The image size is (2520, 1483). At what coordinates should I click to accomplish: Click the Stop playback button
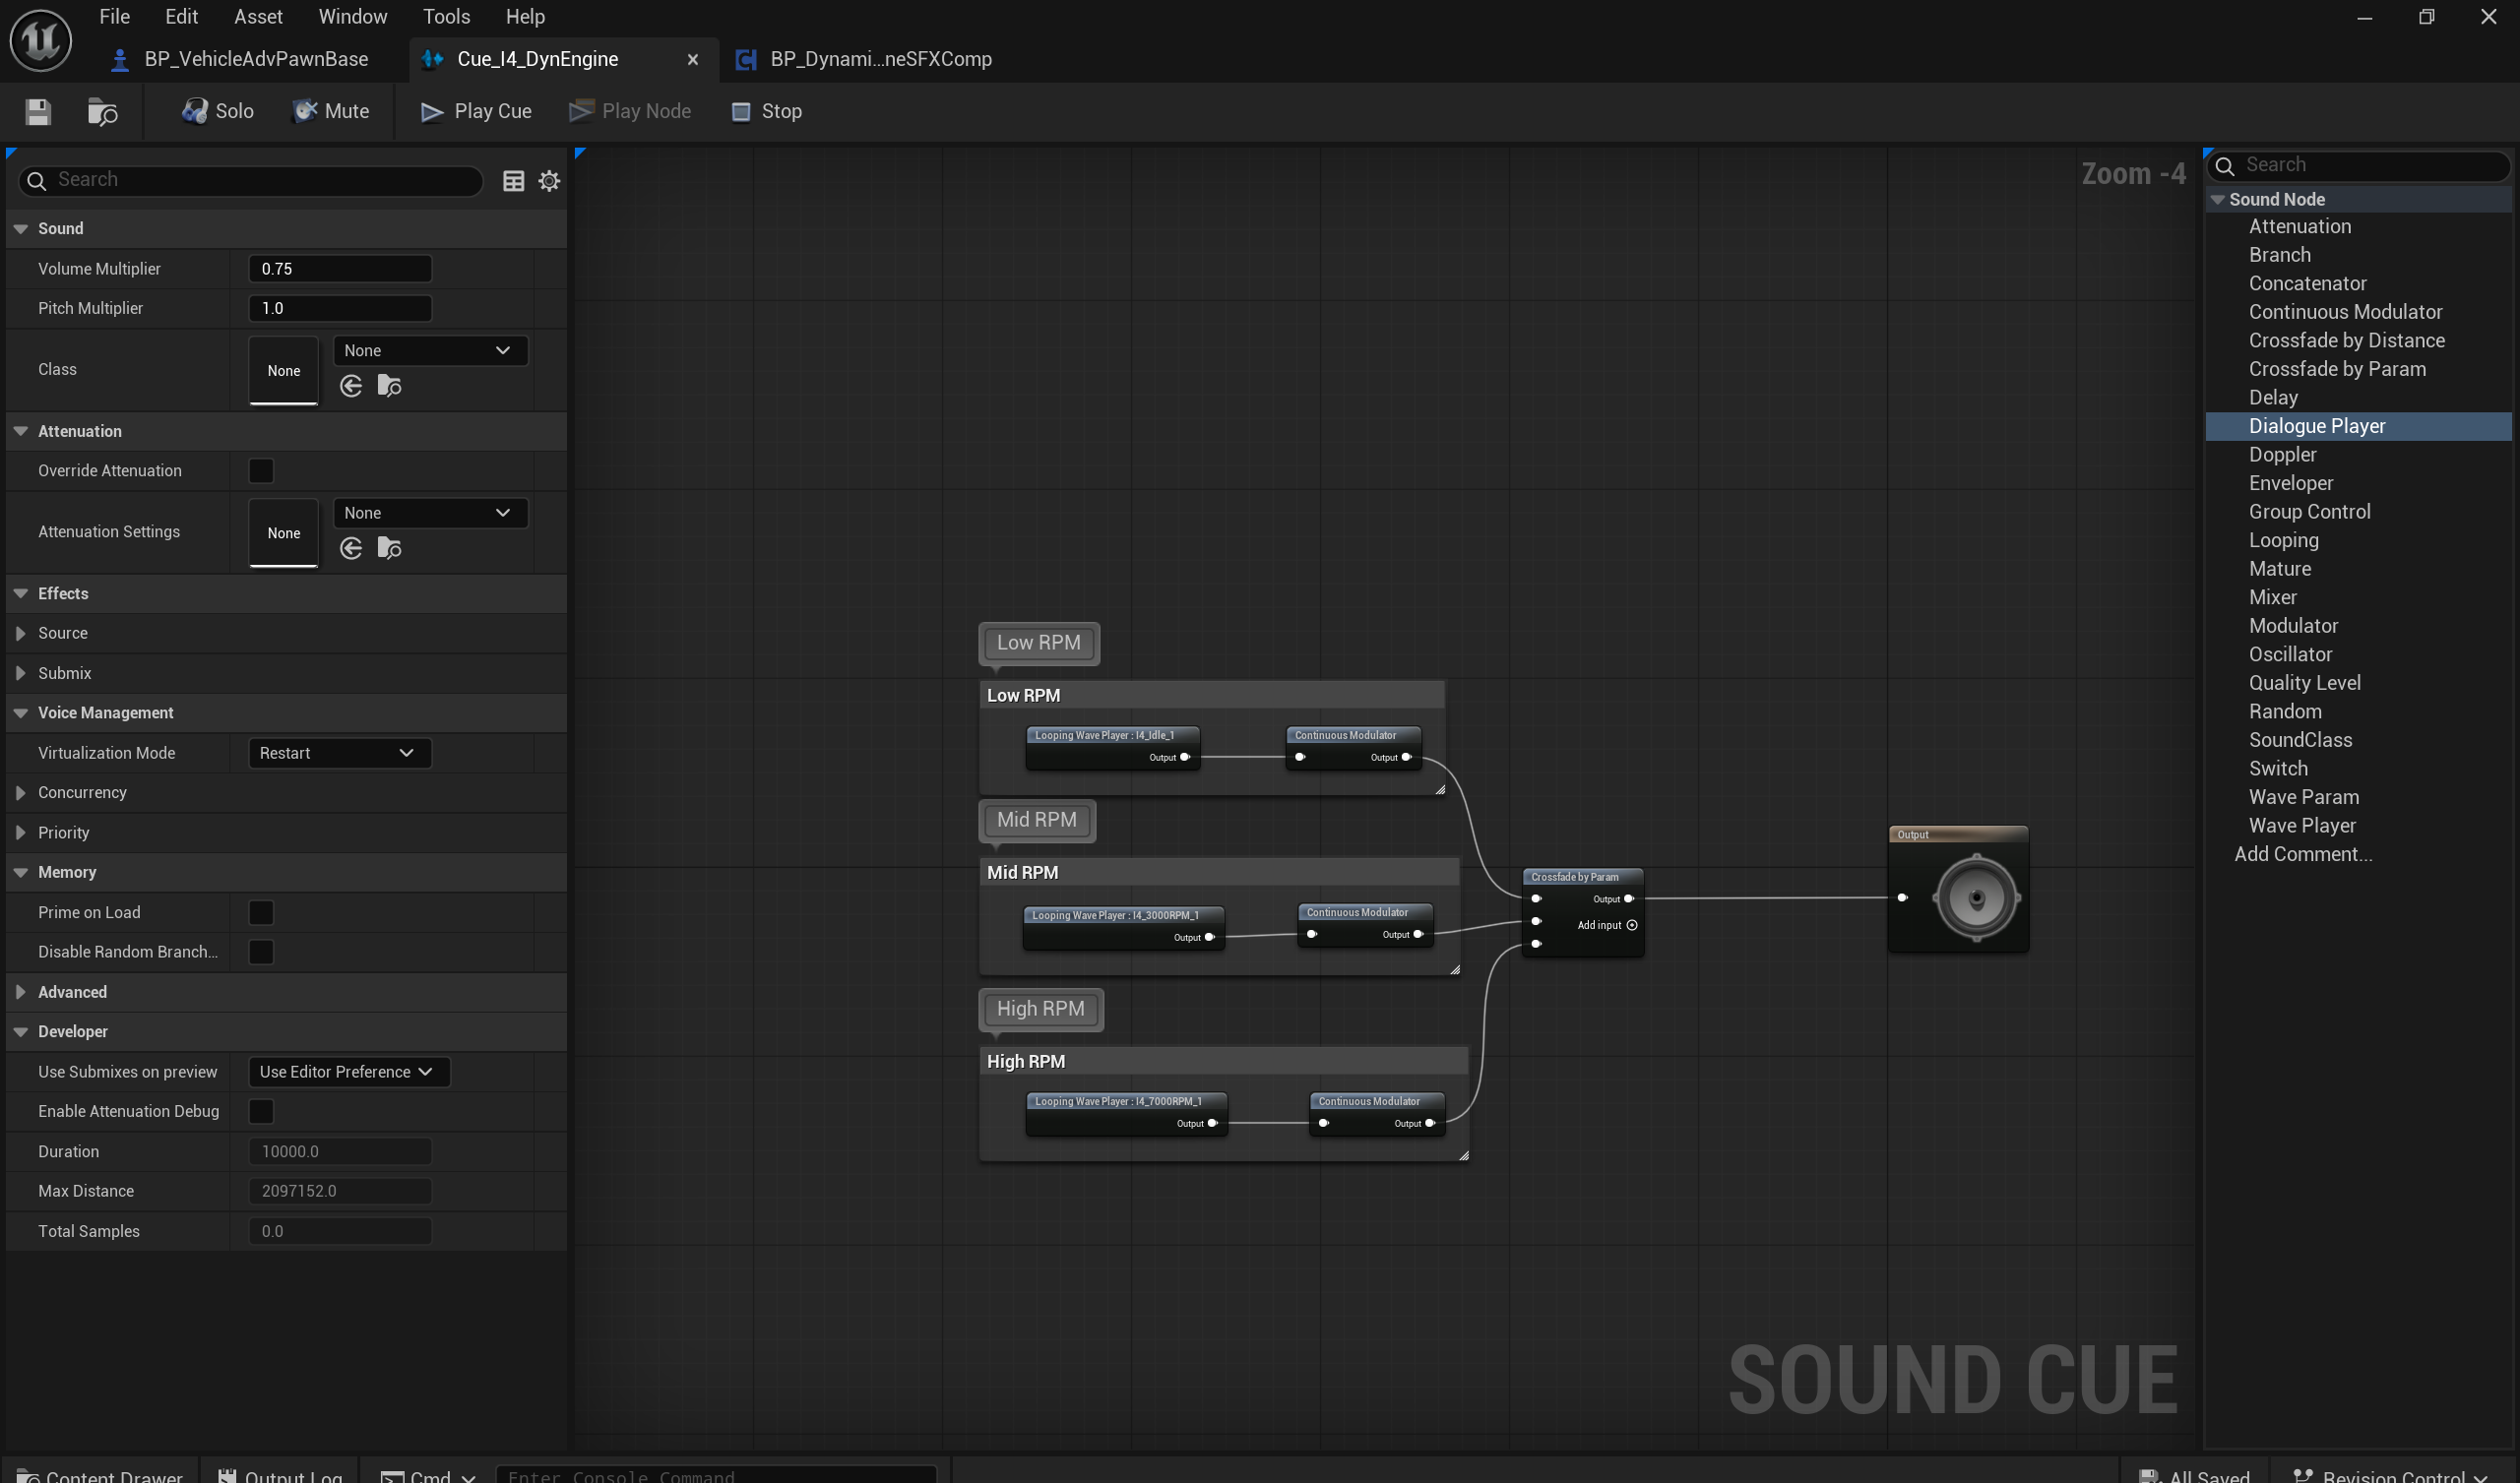767,111
